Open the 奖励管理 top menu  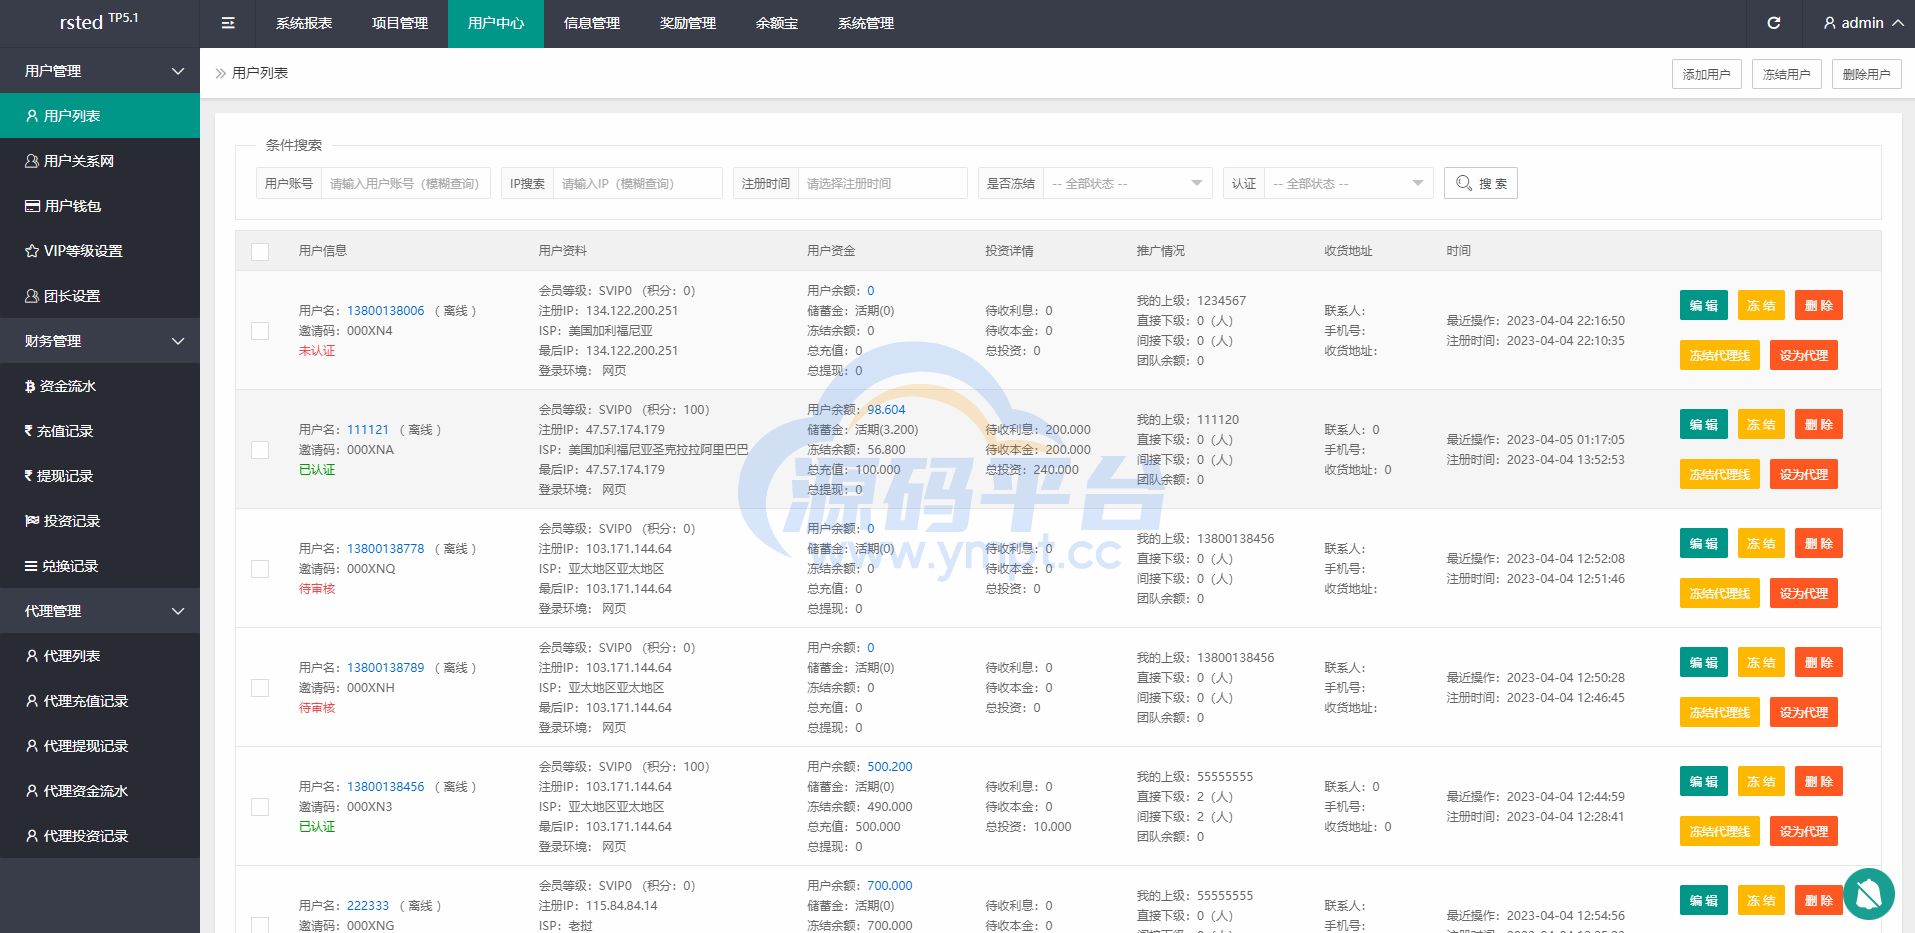[688, 23]
